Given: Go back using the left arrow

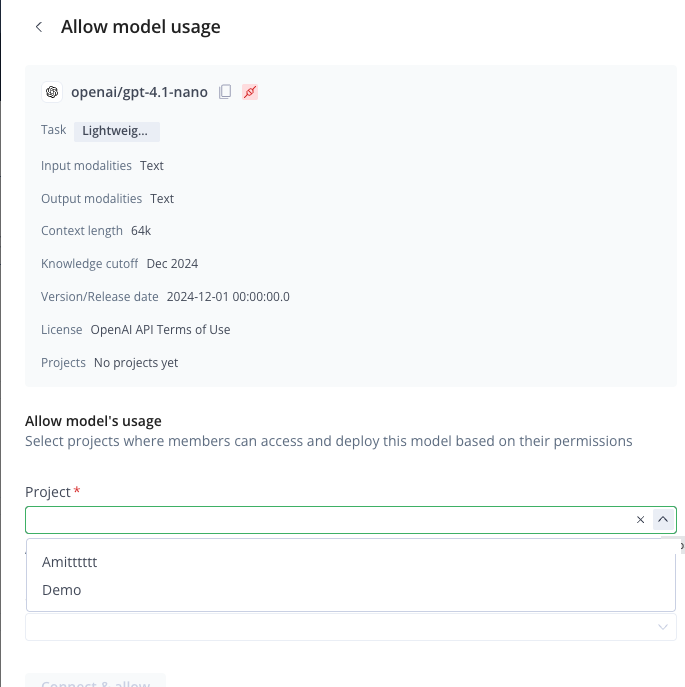Looking at the screenshot, I should click(x=39, y=27).
